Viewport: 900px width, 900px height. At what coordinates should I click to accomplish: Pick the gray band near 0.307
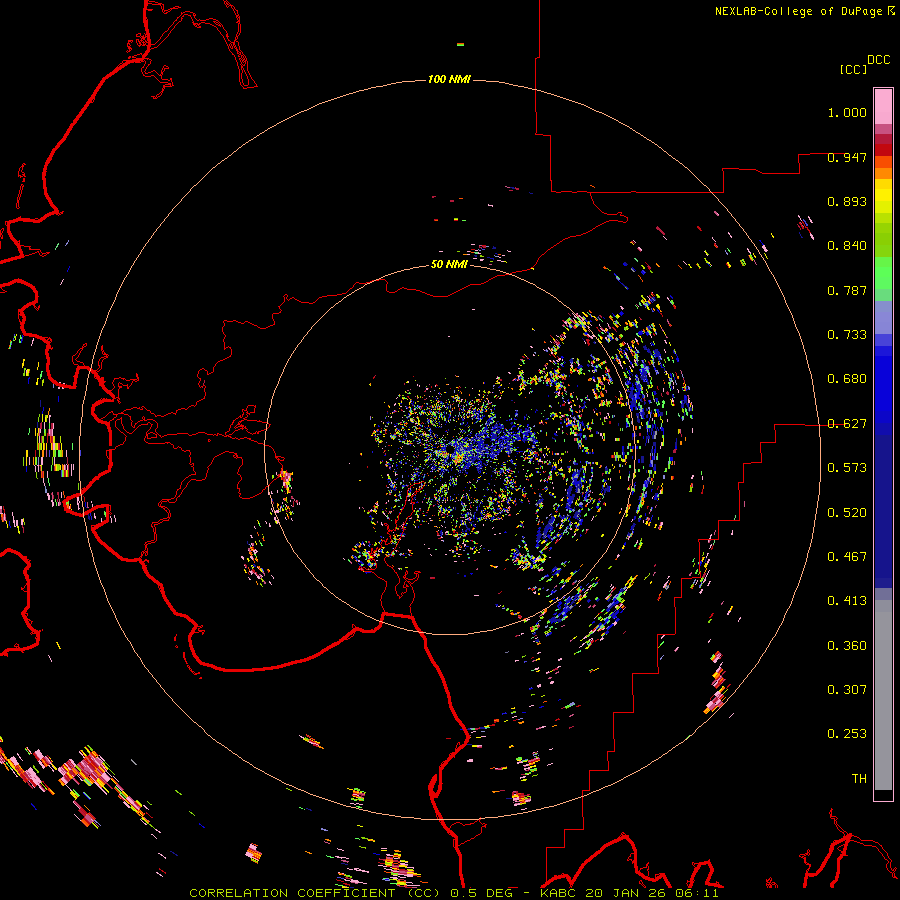(883, 700)
